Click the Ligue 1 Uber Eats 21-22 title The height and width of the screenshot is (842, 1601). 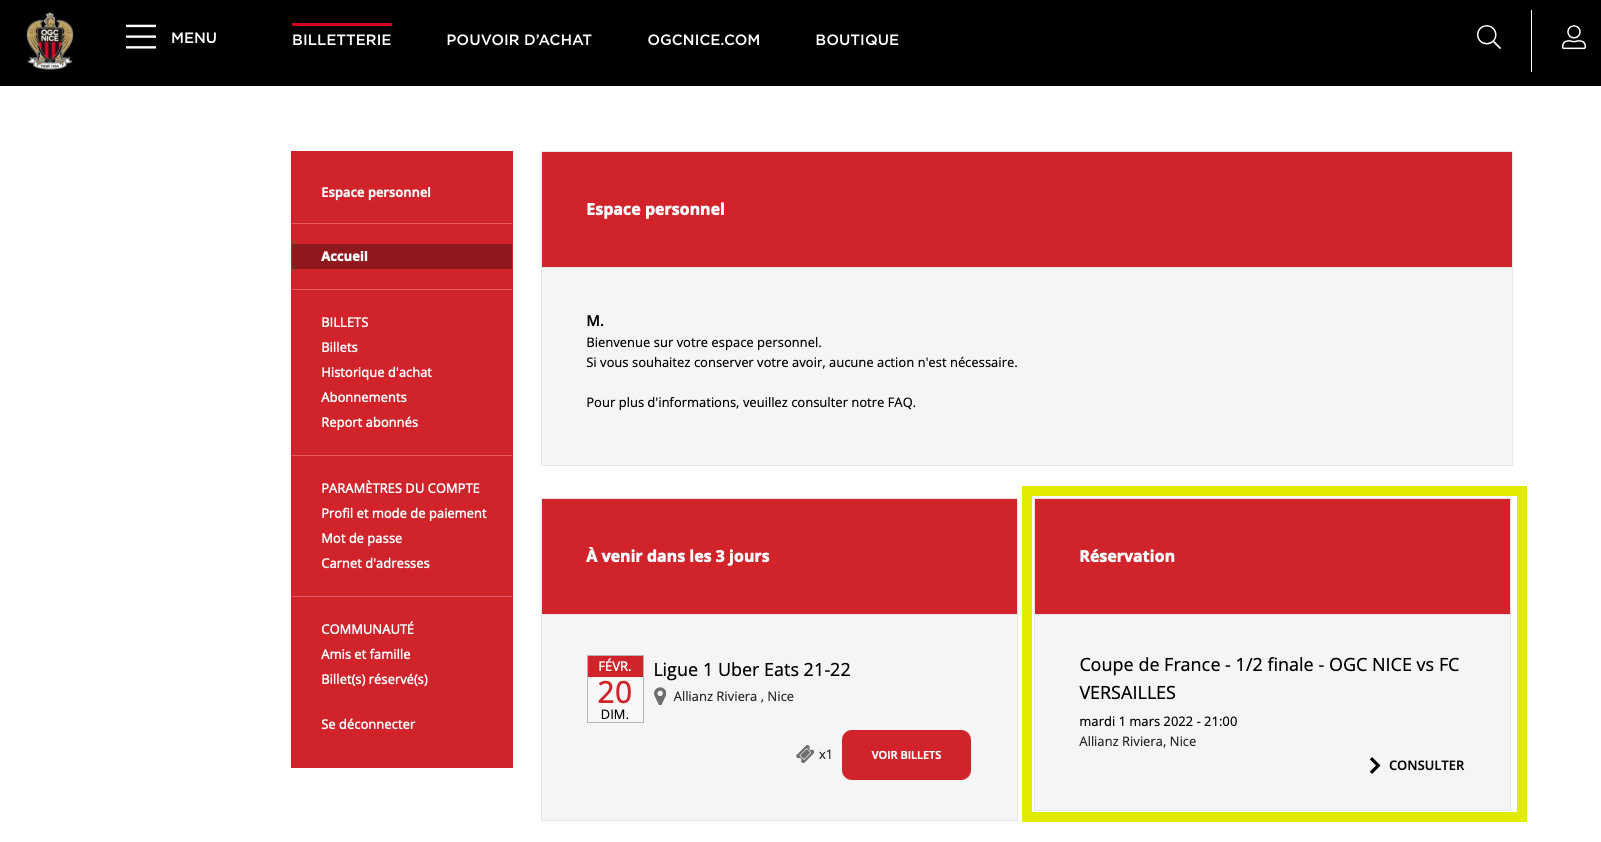click(752, 669)
